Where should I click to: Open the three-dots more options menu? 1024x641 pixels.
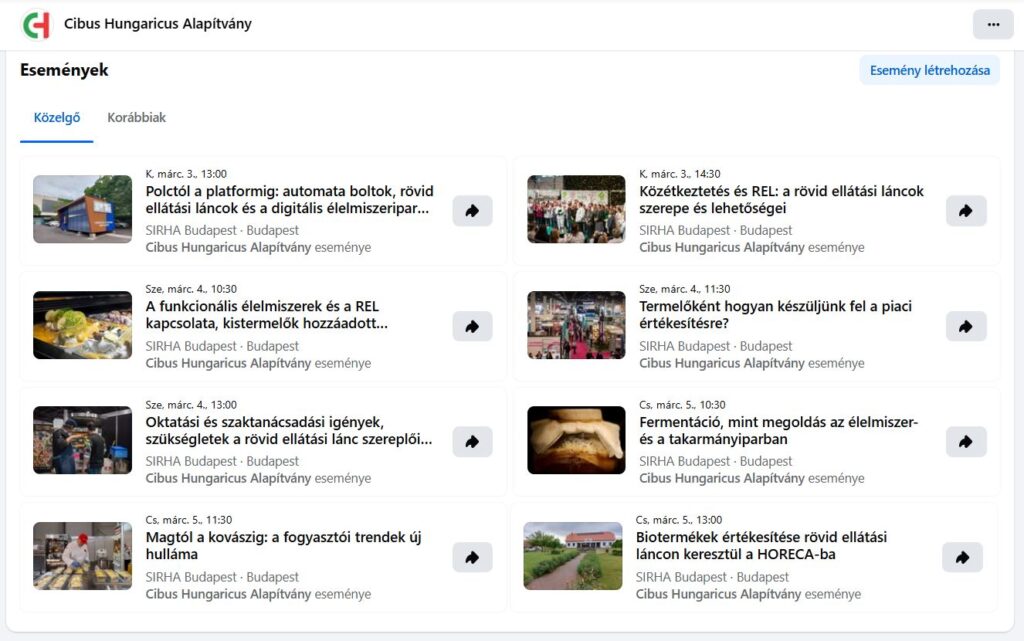coord(993,25)
